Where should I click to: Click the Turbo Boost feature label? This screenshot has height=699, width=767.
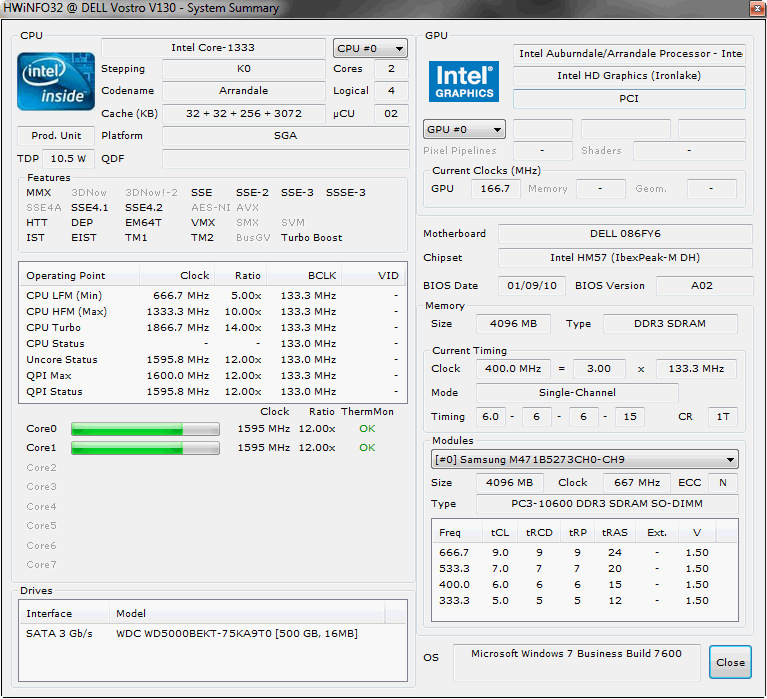pos(312,238)
